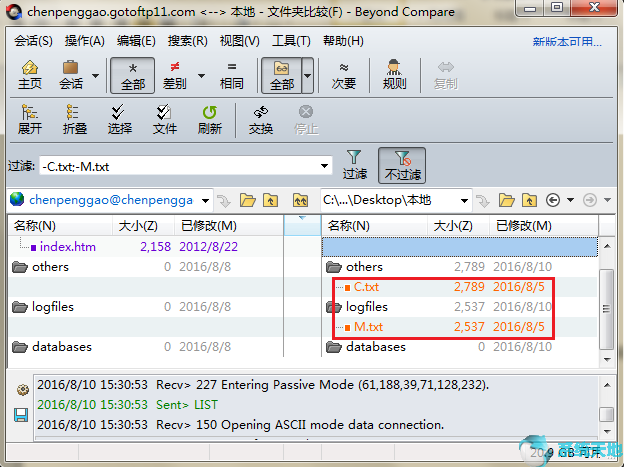The image size is (624, 467).
Task: Click the 展开 expand-all icon
Action: pos(30,119)
